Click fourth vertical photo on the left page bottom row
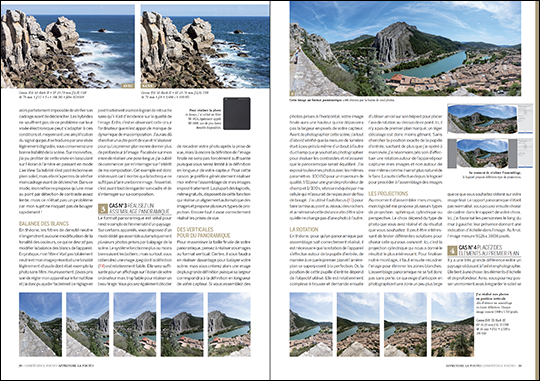The height and width of the screenshot is (381, 540). tap(182, 325)
